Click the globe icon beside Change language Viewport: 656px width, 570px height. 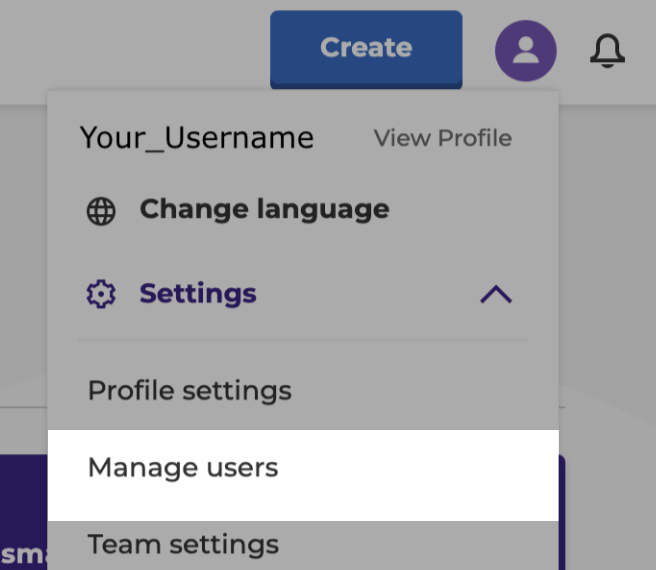(101, 211)
